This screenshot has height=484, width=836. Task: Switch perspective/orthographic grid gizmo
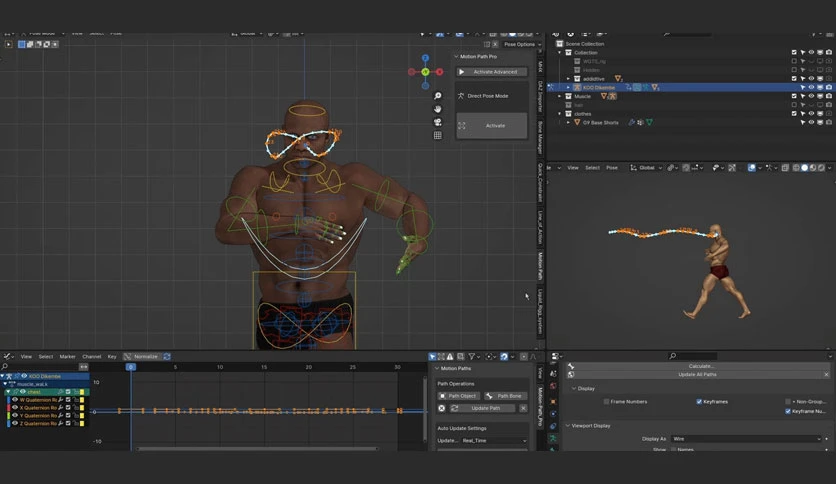pyautogui.click(x=438, y=135)
